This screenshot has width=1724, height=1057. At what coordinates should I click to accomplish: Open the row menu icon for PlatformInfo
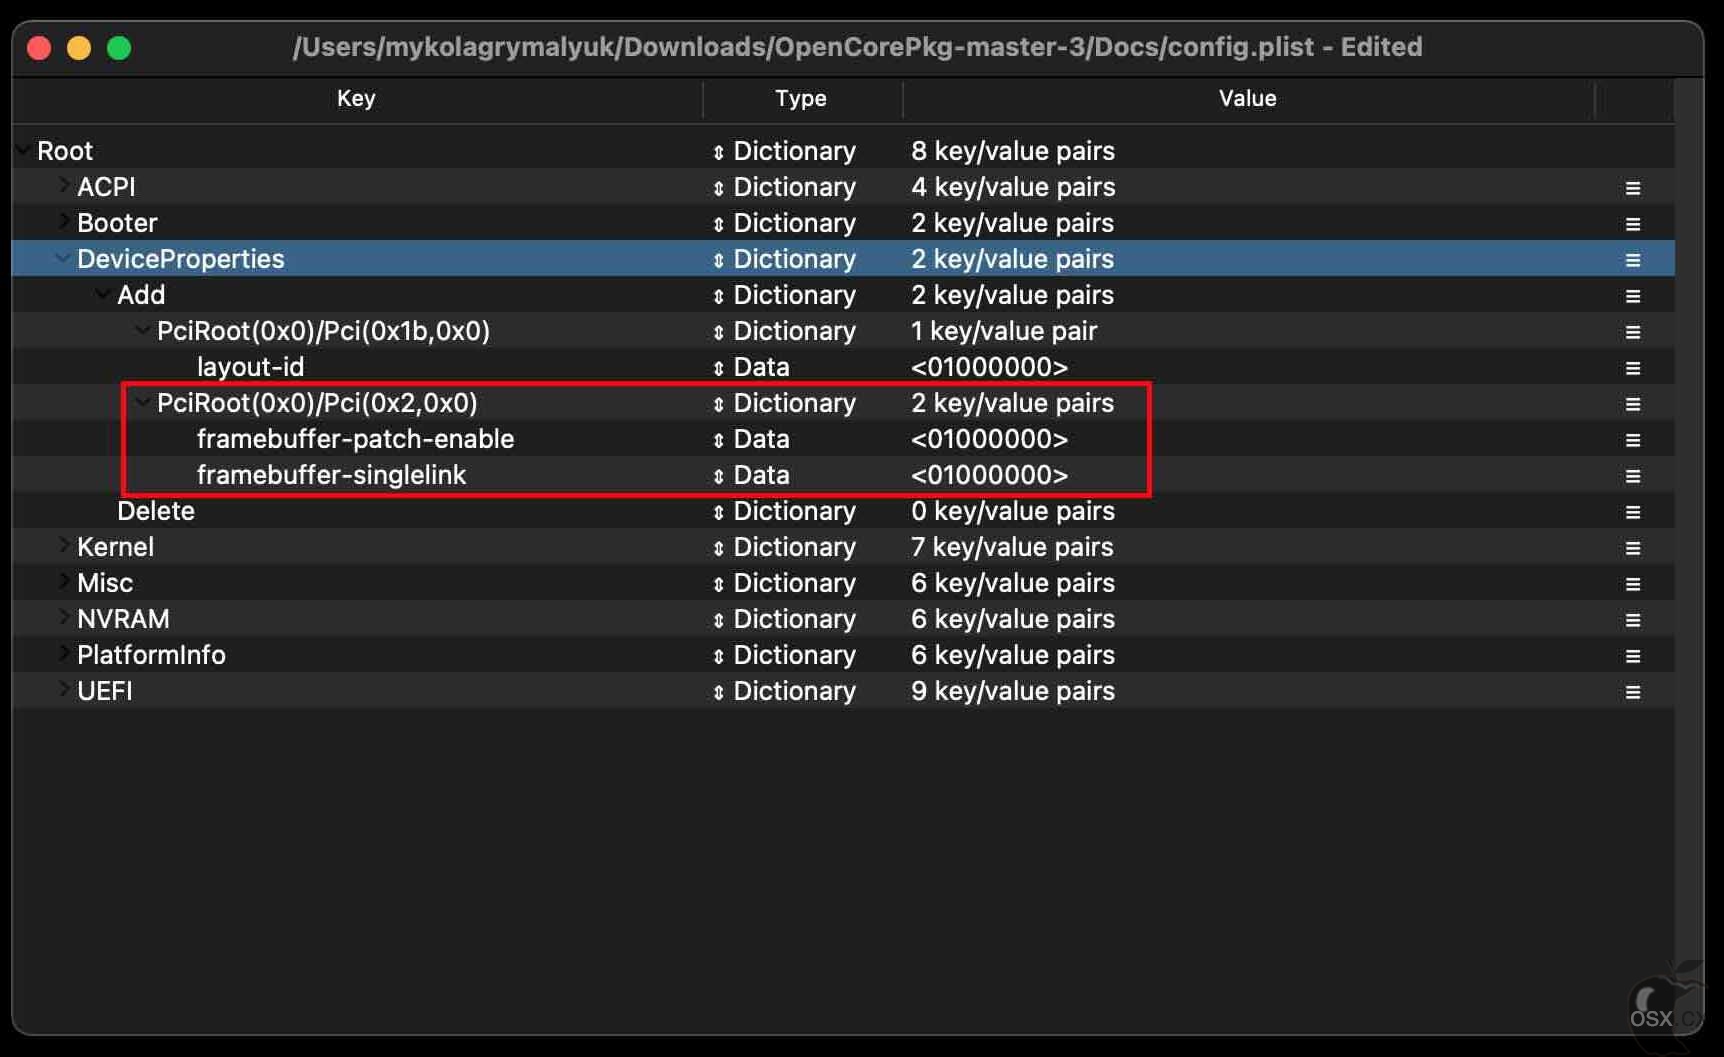tap(1632, 656)
